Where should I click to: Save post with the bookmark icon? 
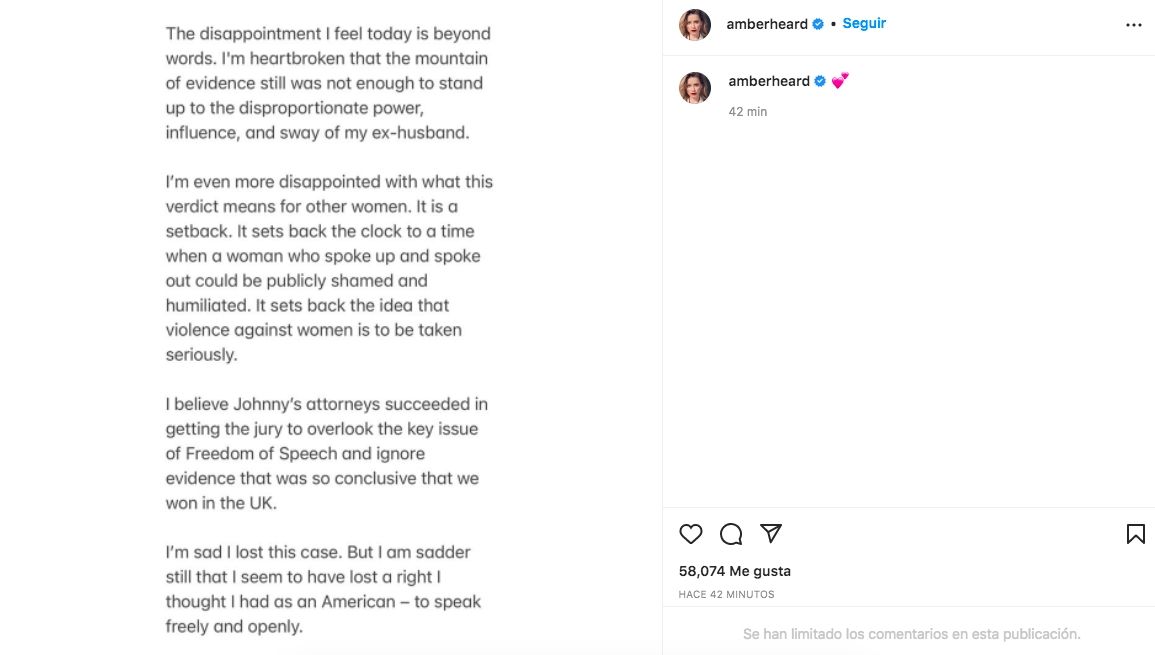click(1135, 534)
